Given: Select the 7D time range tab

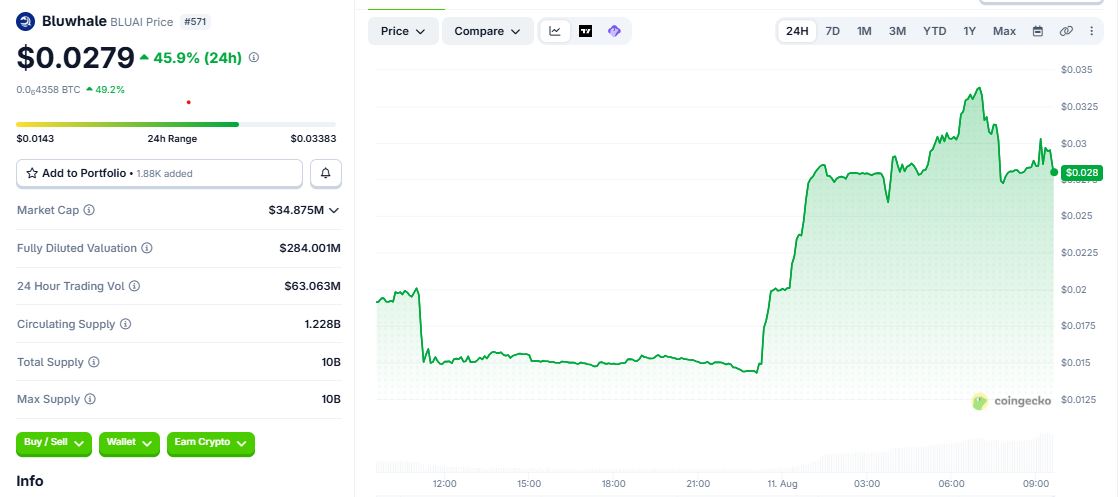Looking at the screenshot, I should (832, 31).
